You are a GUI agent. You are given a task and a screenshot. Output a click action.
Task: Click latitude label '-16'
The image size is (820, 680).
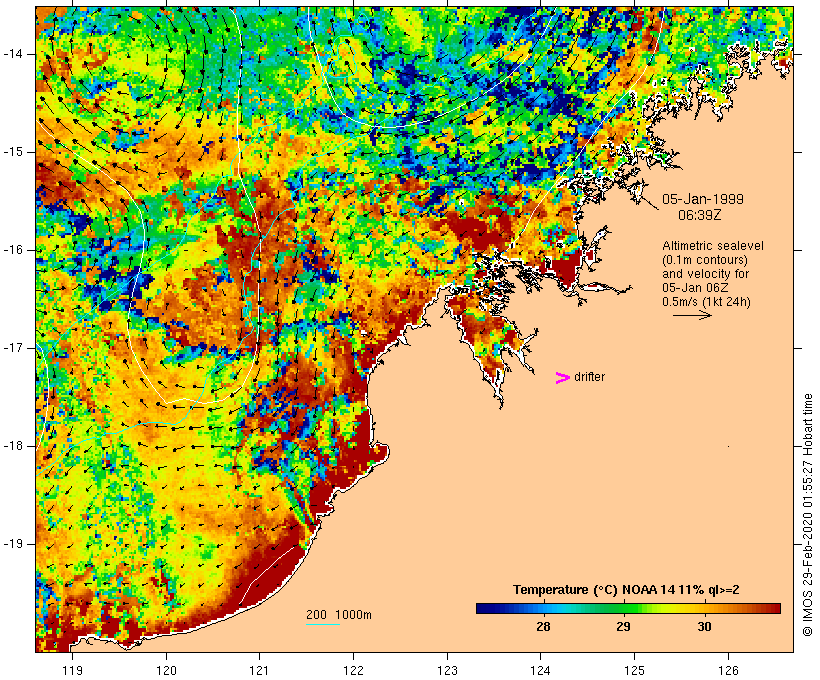click(x=13, y=250)
